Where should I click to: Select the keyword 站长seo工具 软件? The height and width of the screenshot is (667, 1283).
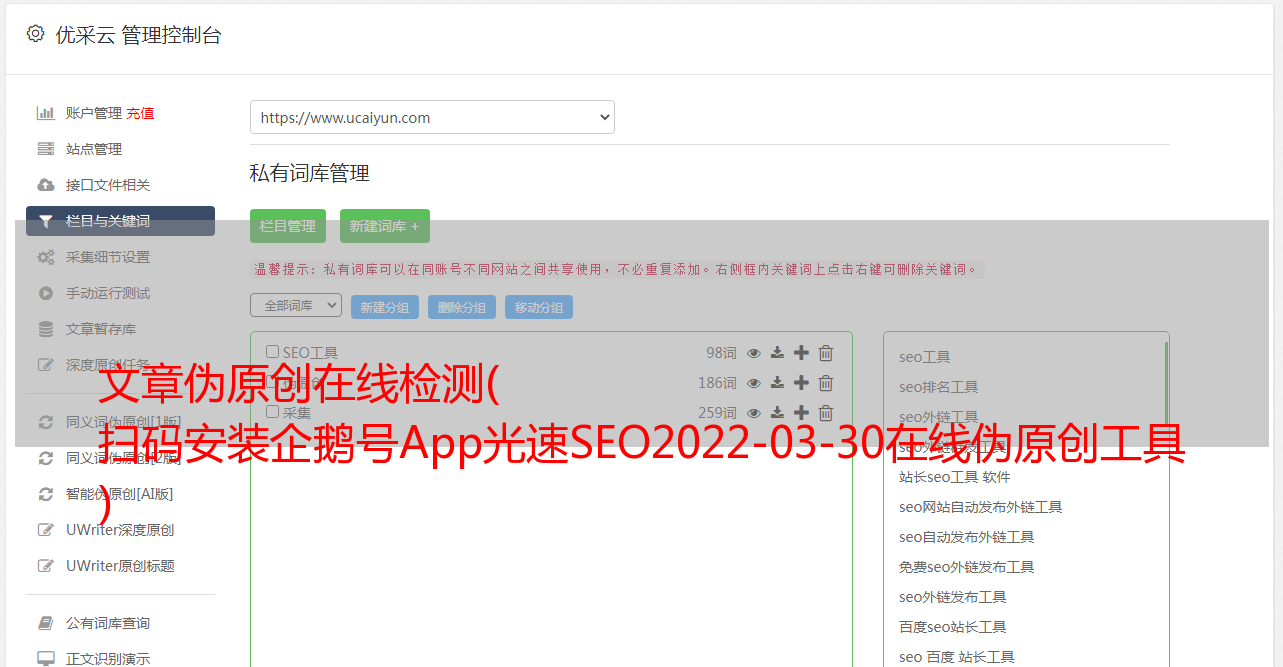954,477
